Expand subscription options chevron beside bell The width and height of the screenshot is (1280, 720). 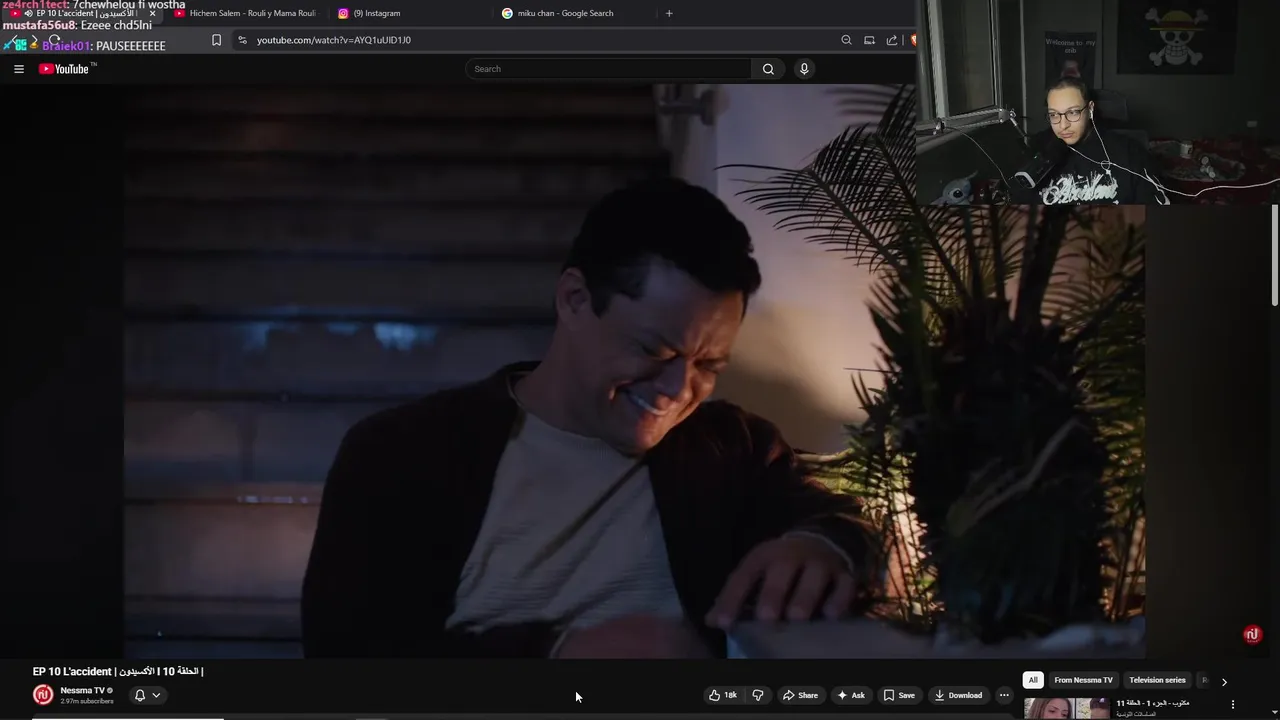[x=156, y=695]
